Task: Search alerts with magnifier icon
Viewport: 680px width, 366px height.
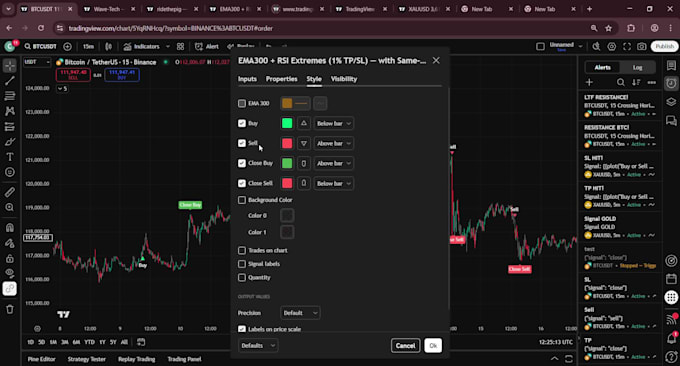Action: coord(621,82)
